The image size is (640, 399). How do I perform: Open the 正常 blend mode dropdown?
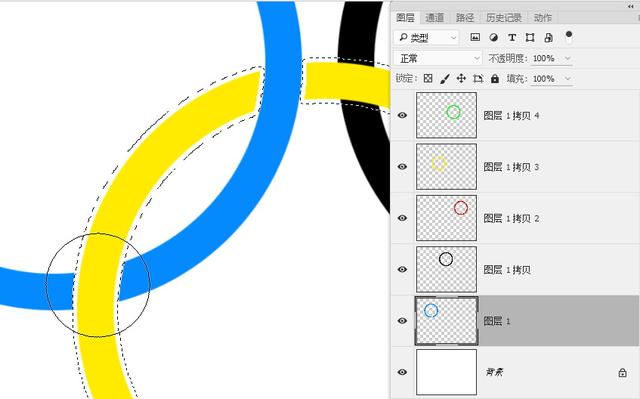[x=438, y=58]
